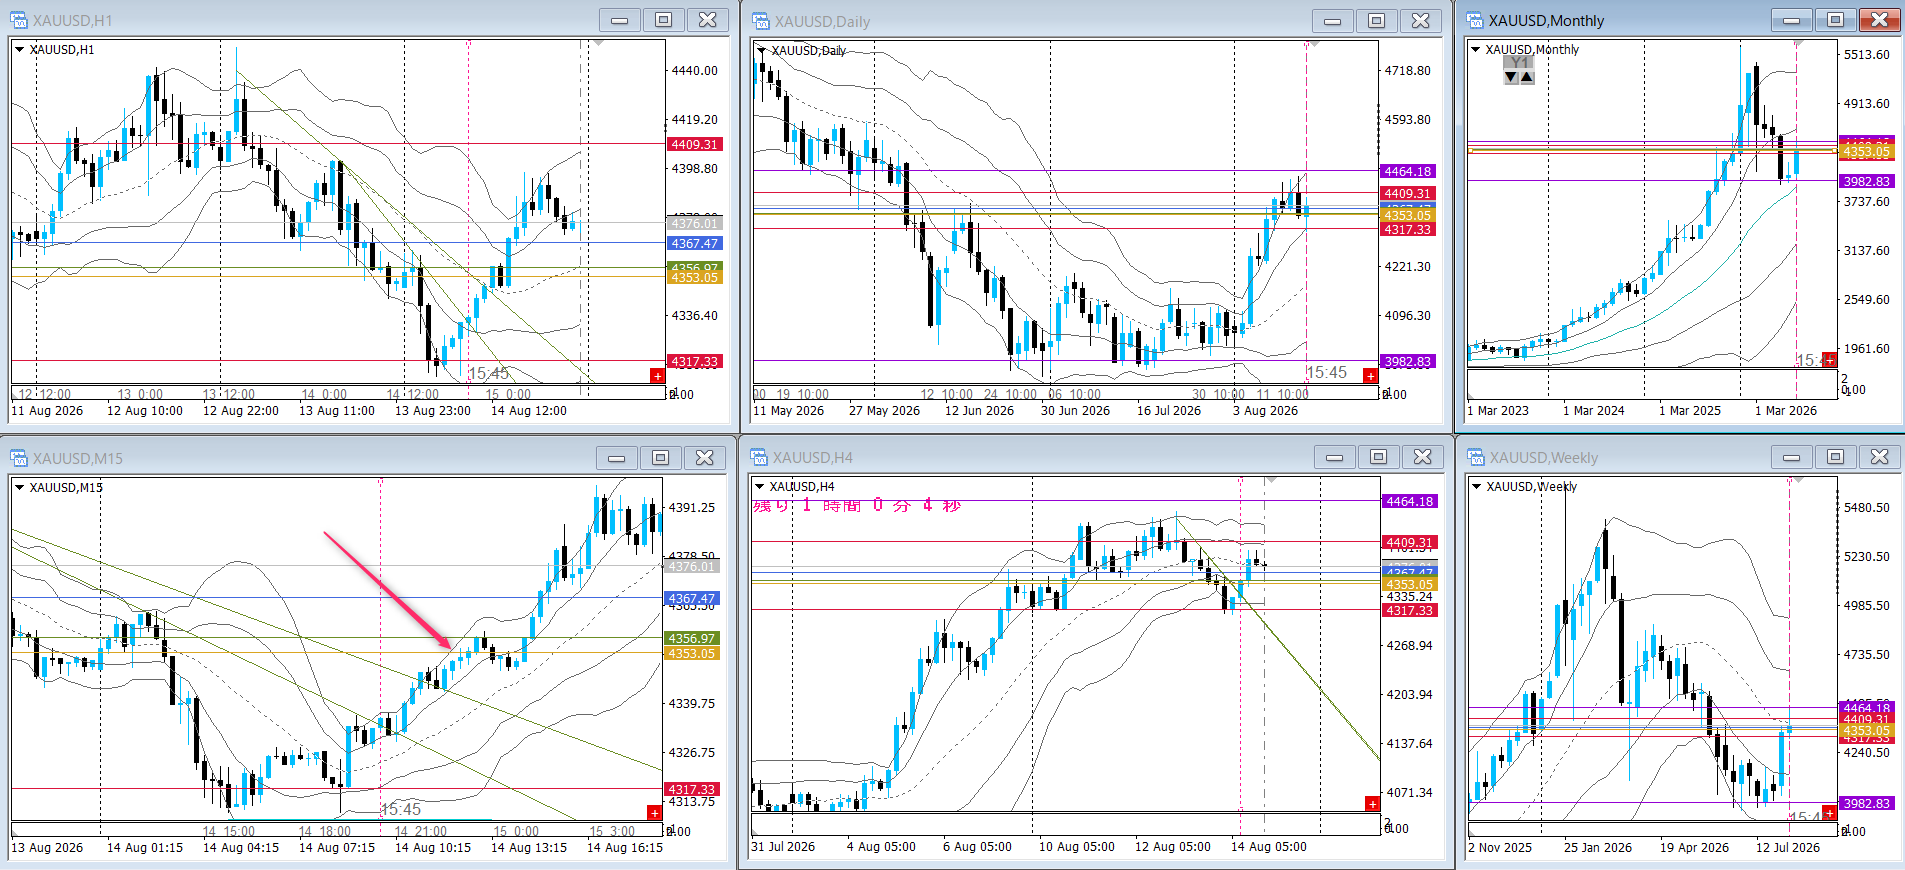Open the XAUUSD,Daily chart label dropdown triangle
The width and height of the screenshot is (1905, 870).
(x=762, y=50)
